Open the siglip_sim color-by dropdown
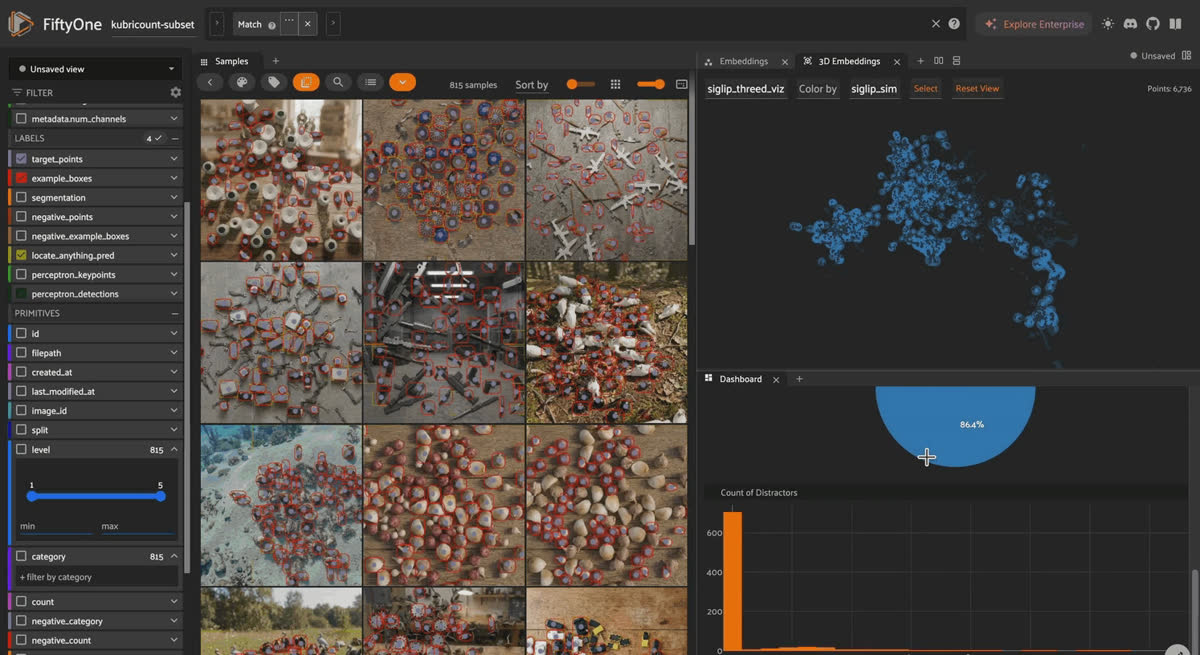Screen dimensions: 1200x655 tap(874, 88)
